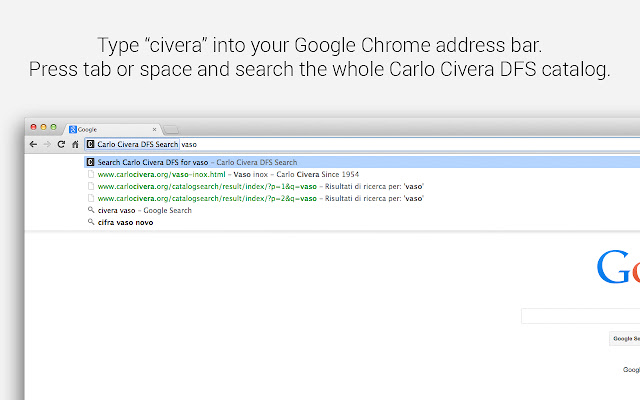Click the browser back arrow
640x400 pixels.
[x=33, y=144]
